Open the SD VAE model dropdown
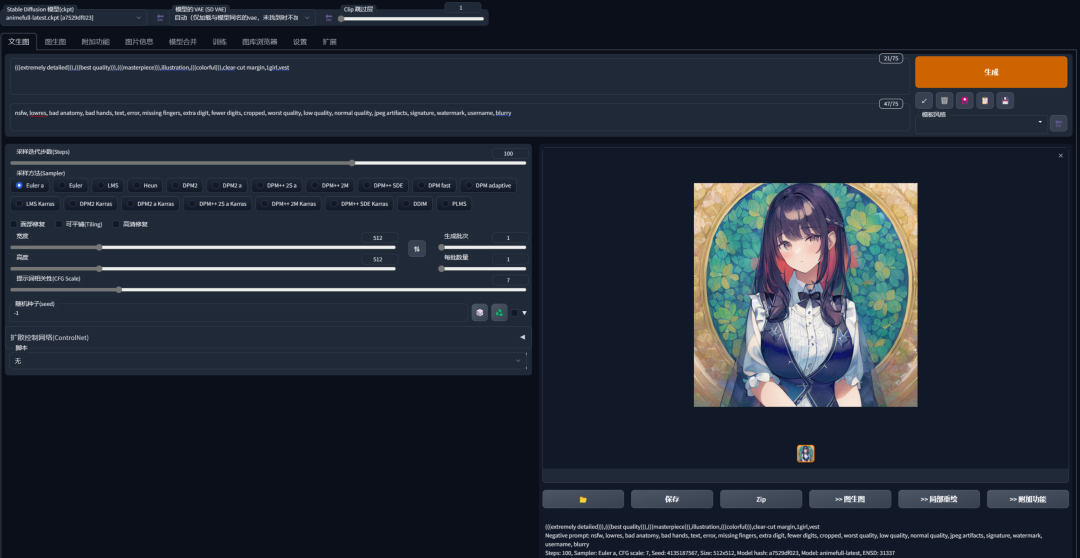1080x558 pixels. click(242, 17)
